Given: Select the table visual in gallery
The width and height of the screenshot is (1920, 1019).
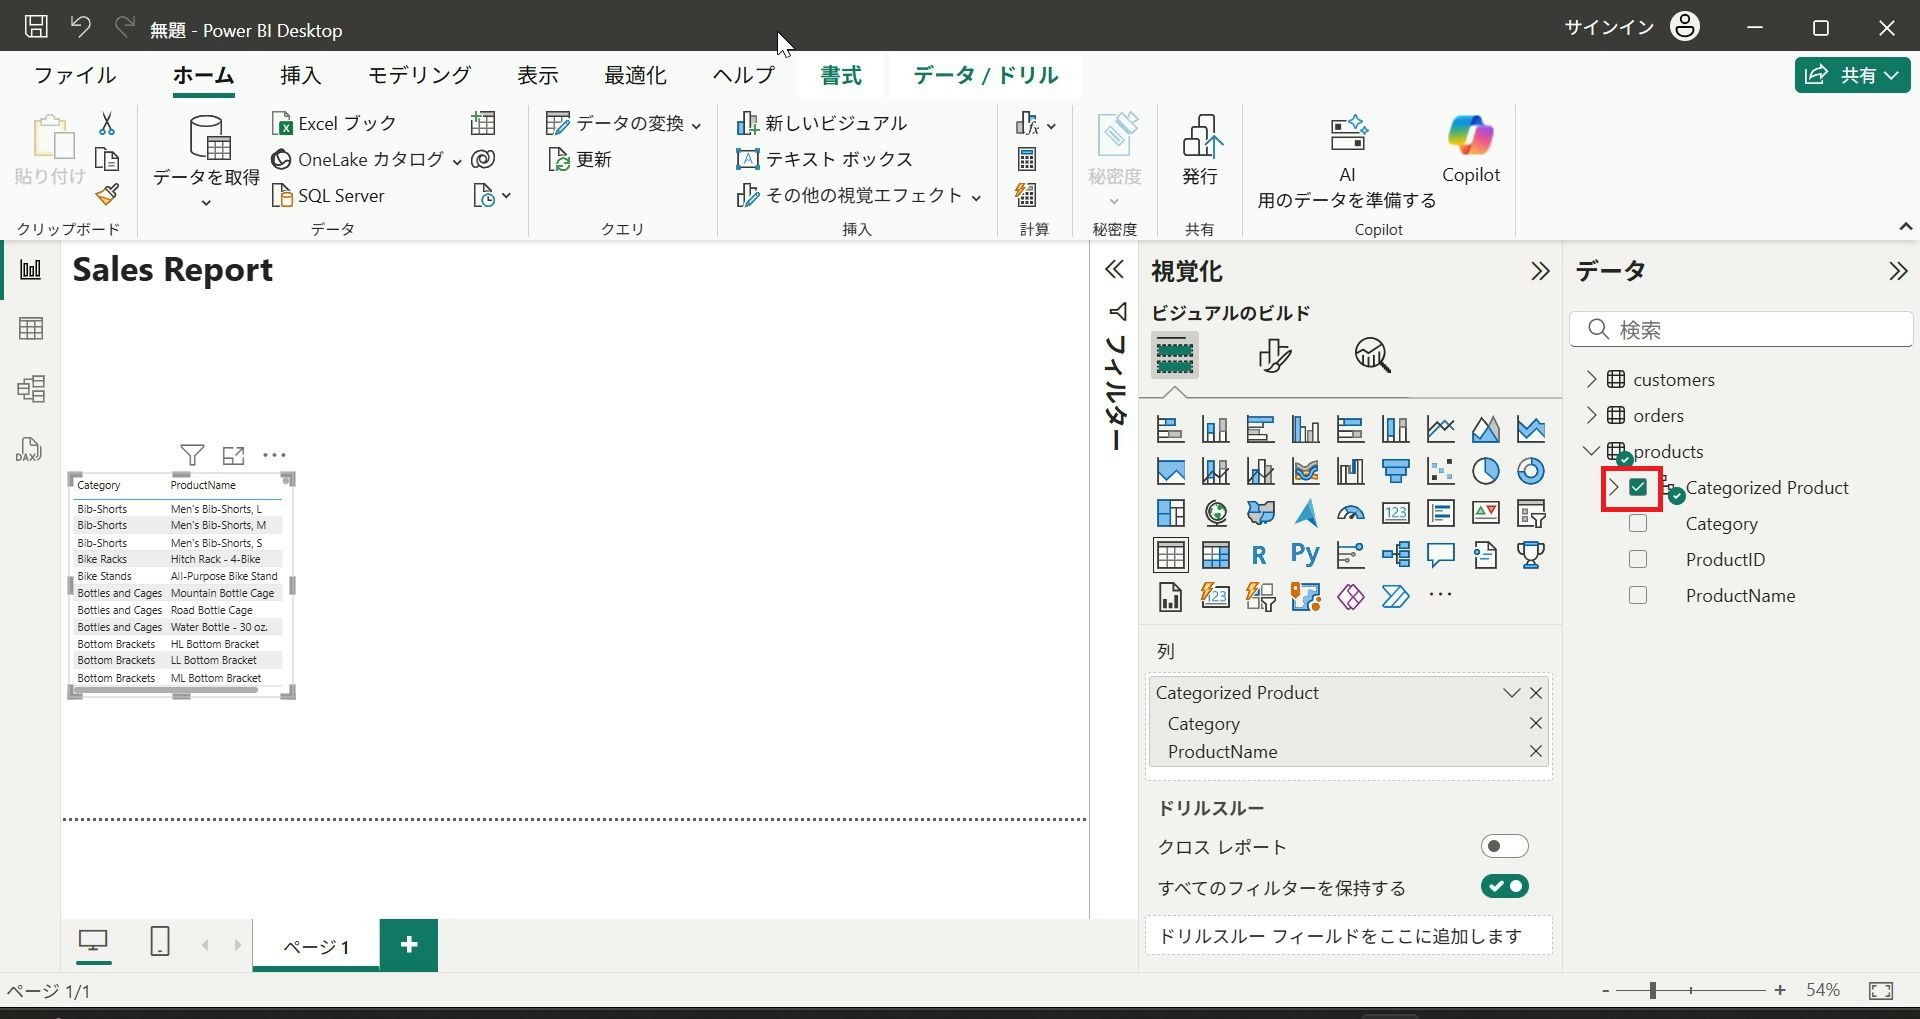Looking at the screenshot, I should 1170,555.
